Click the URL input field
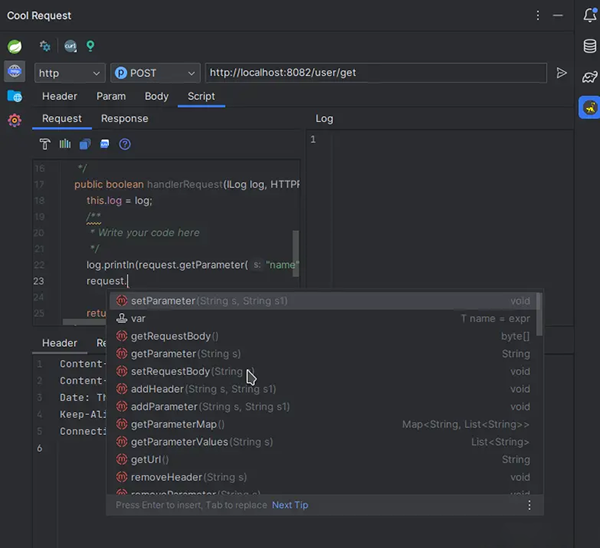The height and width of the screenshot is (548, 600). click(x=376, y=73)
